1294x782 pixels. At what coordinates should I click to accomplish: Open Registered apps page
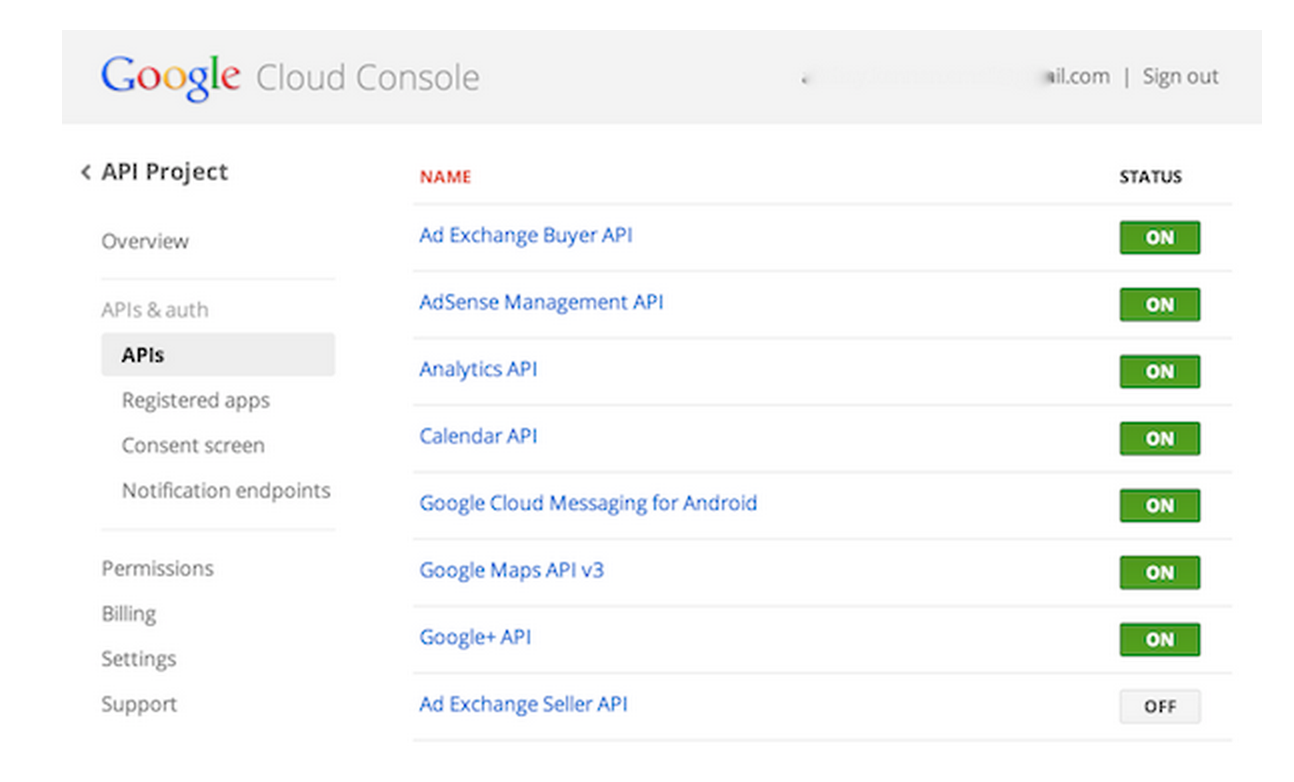point(196,401)
